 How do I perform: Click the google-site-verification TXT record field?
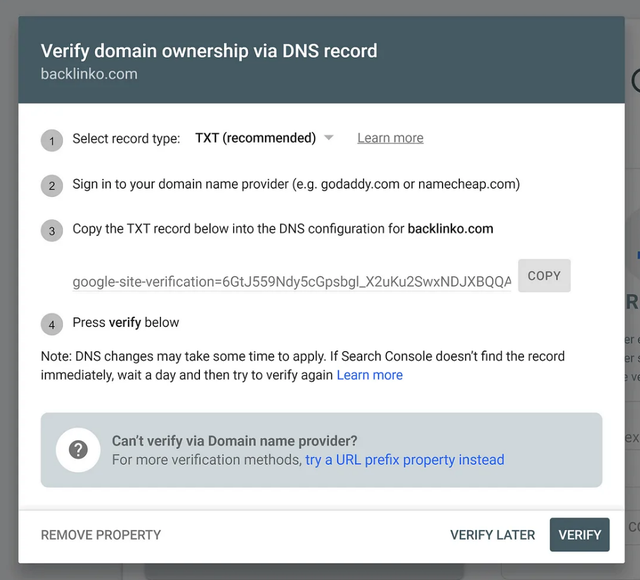click(x=291, y=282)
